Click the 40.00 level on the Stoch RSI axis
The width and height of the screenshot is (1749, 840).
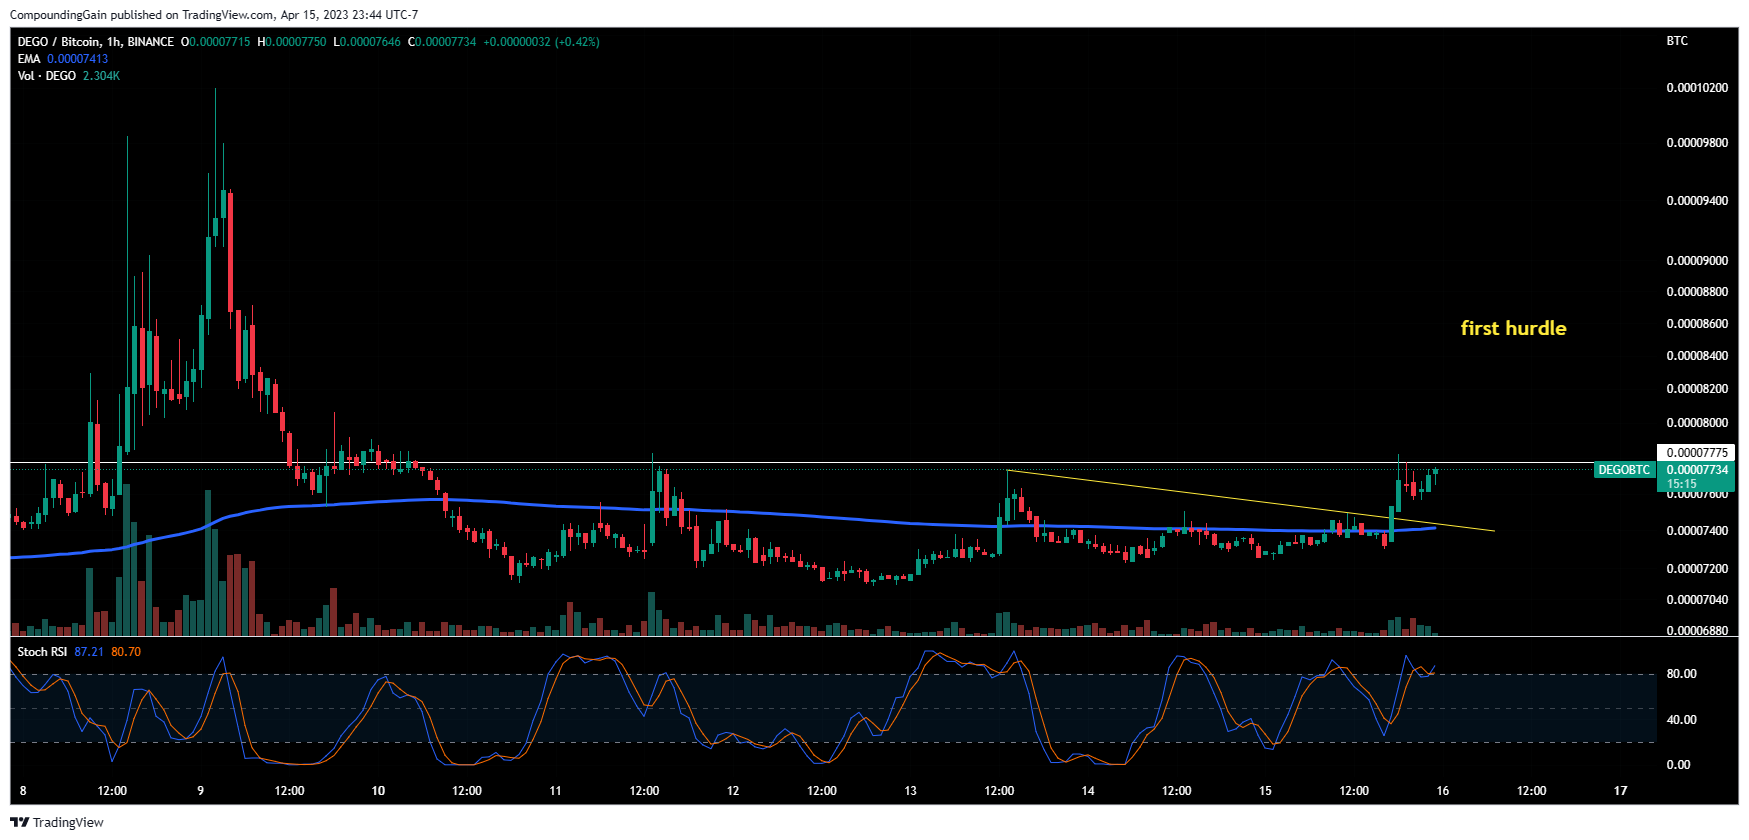tap(1681, 720)
